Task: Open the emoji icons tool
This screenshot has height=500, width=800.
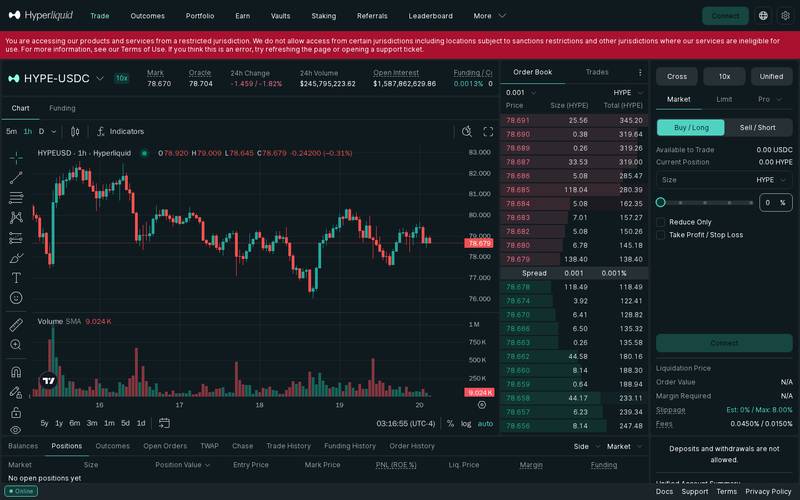Action: click(16, 297)
